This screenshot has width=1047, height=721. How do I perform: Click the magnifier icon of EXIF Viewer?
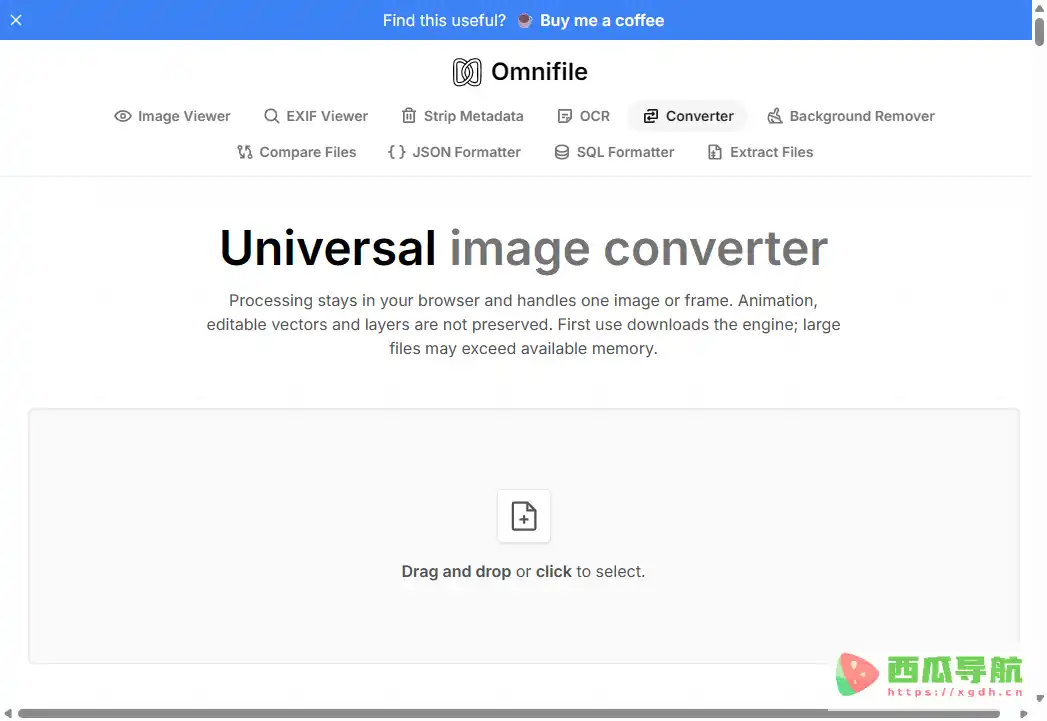coord(271,116)
